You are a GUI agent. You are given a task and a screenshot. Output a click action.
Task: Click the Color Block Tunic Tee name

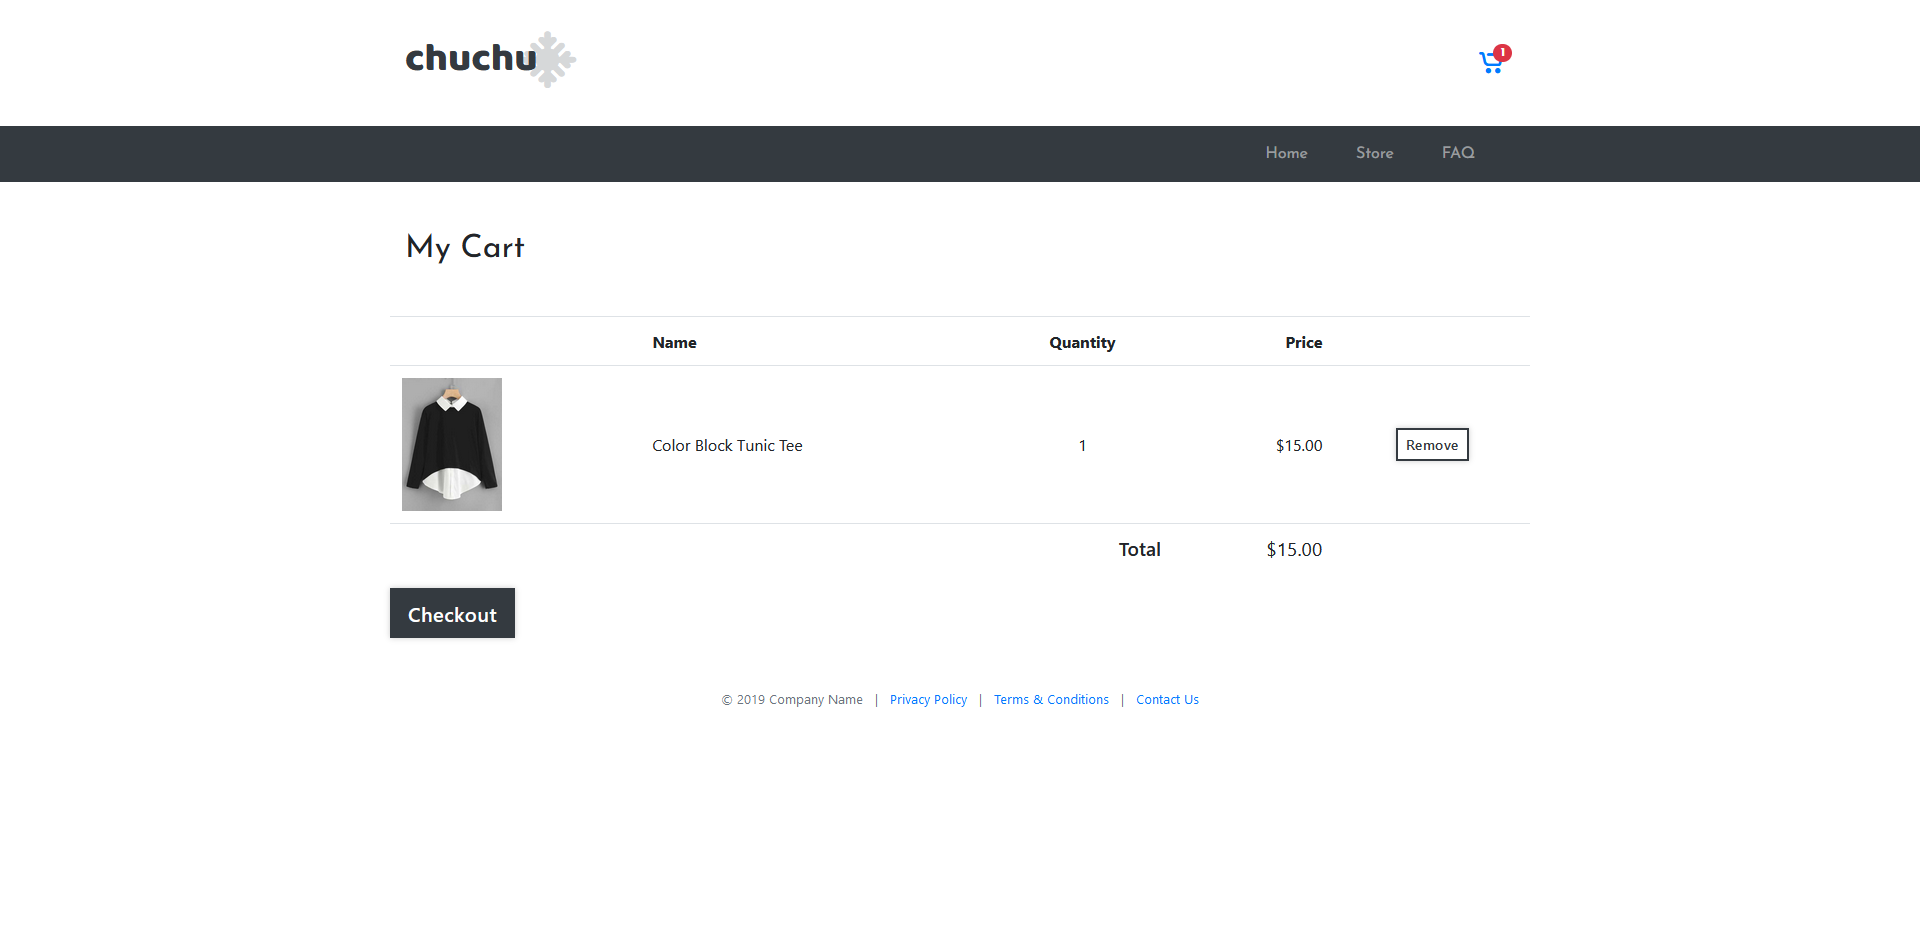click(x=727, y=446)
